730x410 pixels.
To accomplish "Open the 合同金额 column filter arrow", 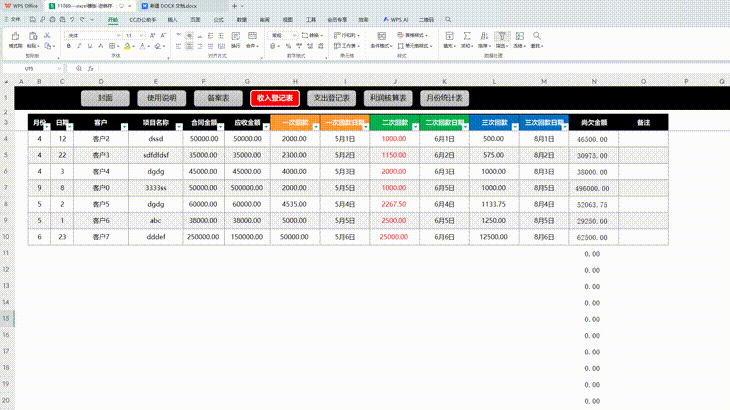I will pyautogui.click(x=221, y=127).
